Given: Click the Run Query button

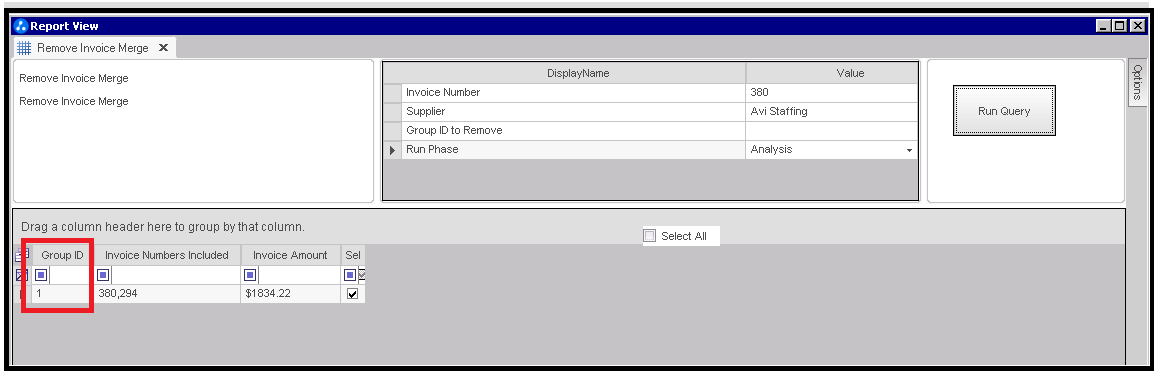Looking at the screenshot, I should pyautogui.click(x=1004, y=111).
